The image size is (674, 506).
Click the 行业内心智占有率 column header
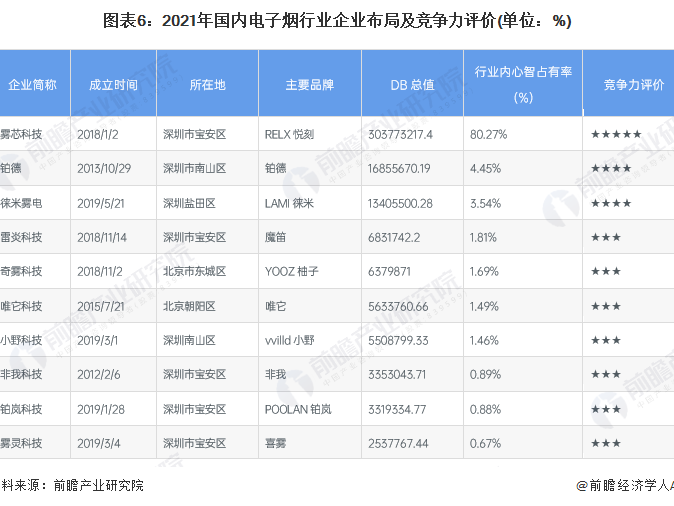point(523,84)
